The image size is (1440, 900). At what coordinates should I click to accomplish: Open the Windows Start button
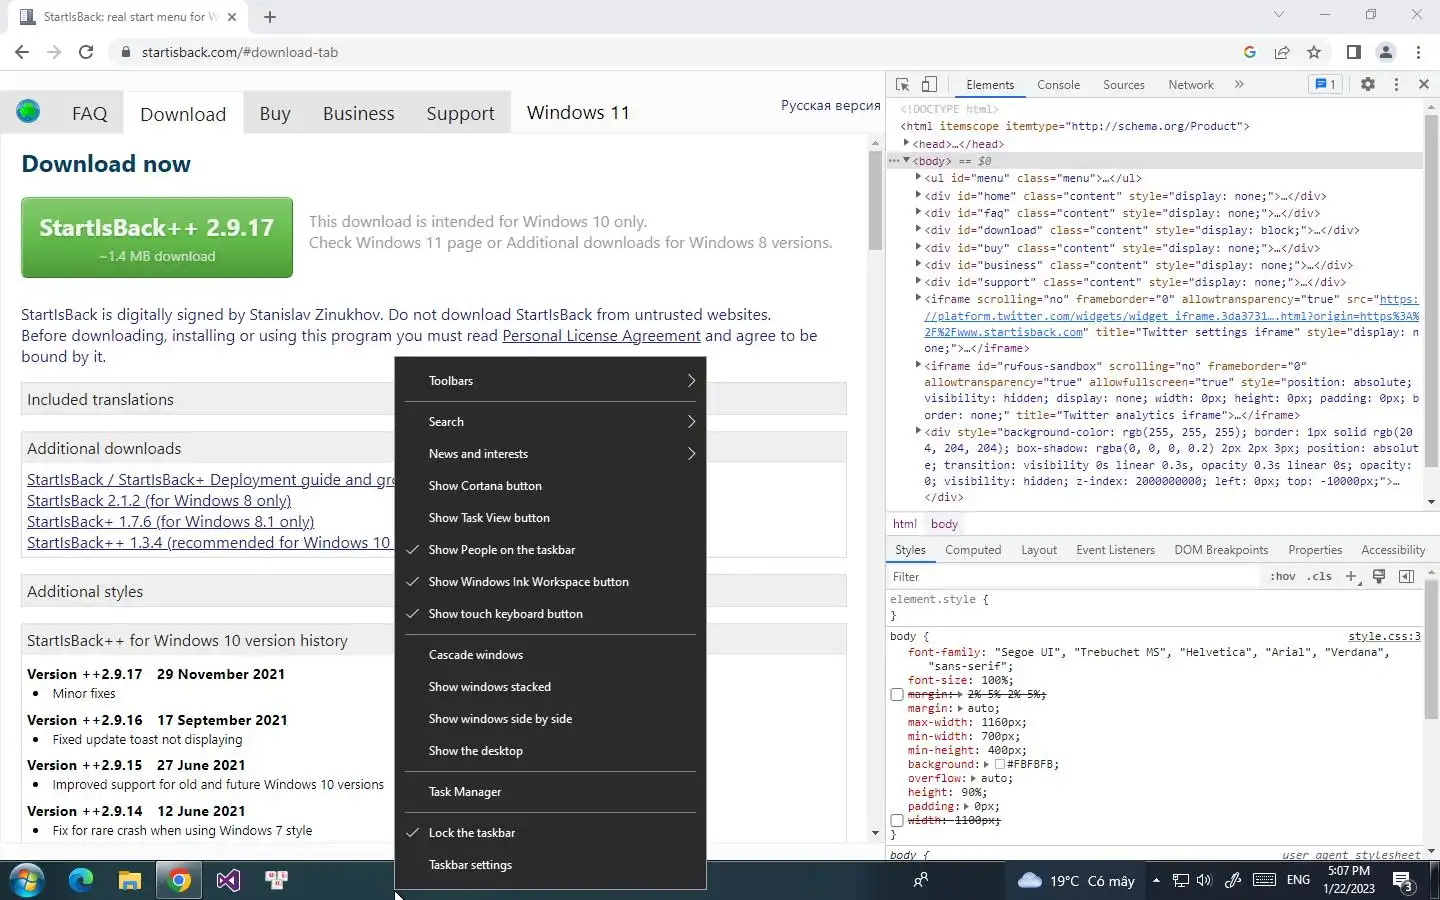point(26,880)
